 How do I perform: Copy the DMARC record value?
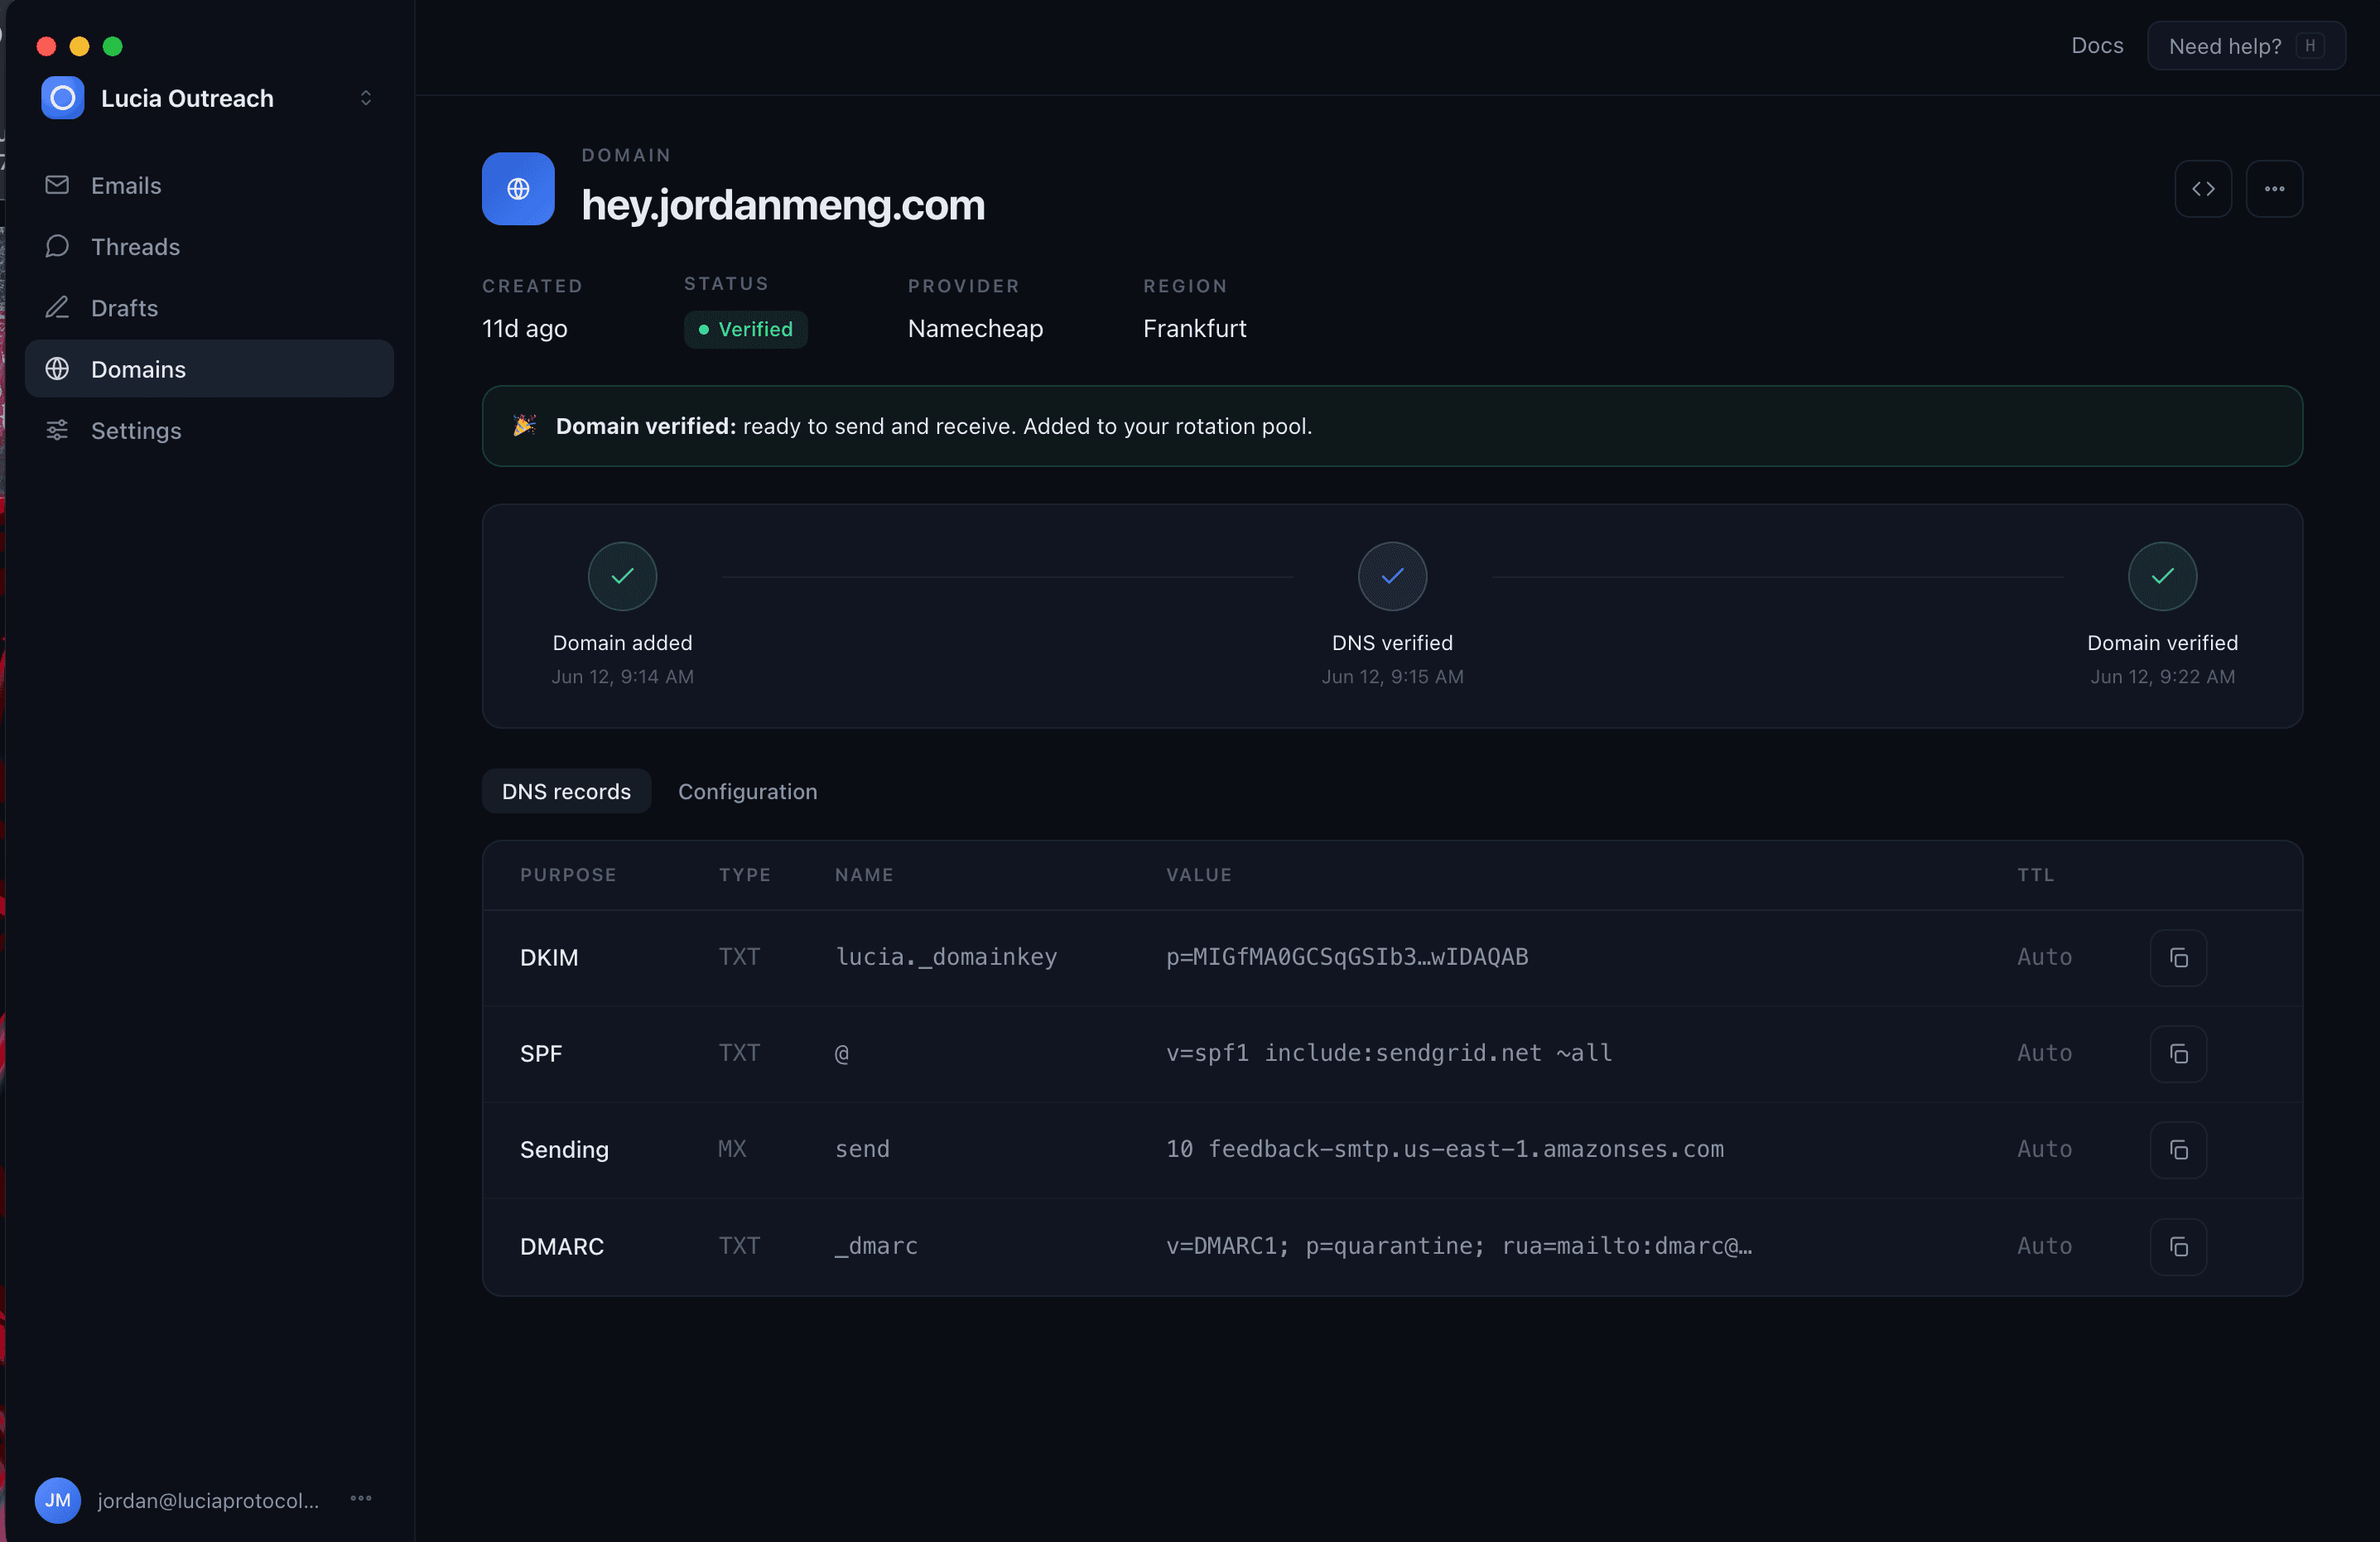click(2178, 1247)
